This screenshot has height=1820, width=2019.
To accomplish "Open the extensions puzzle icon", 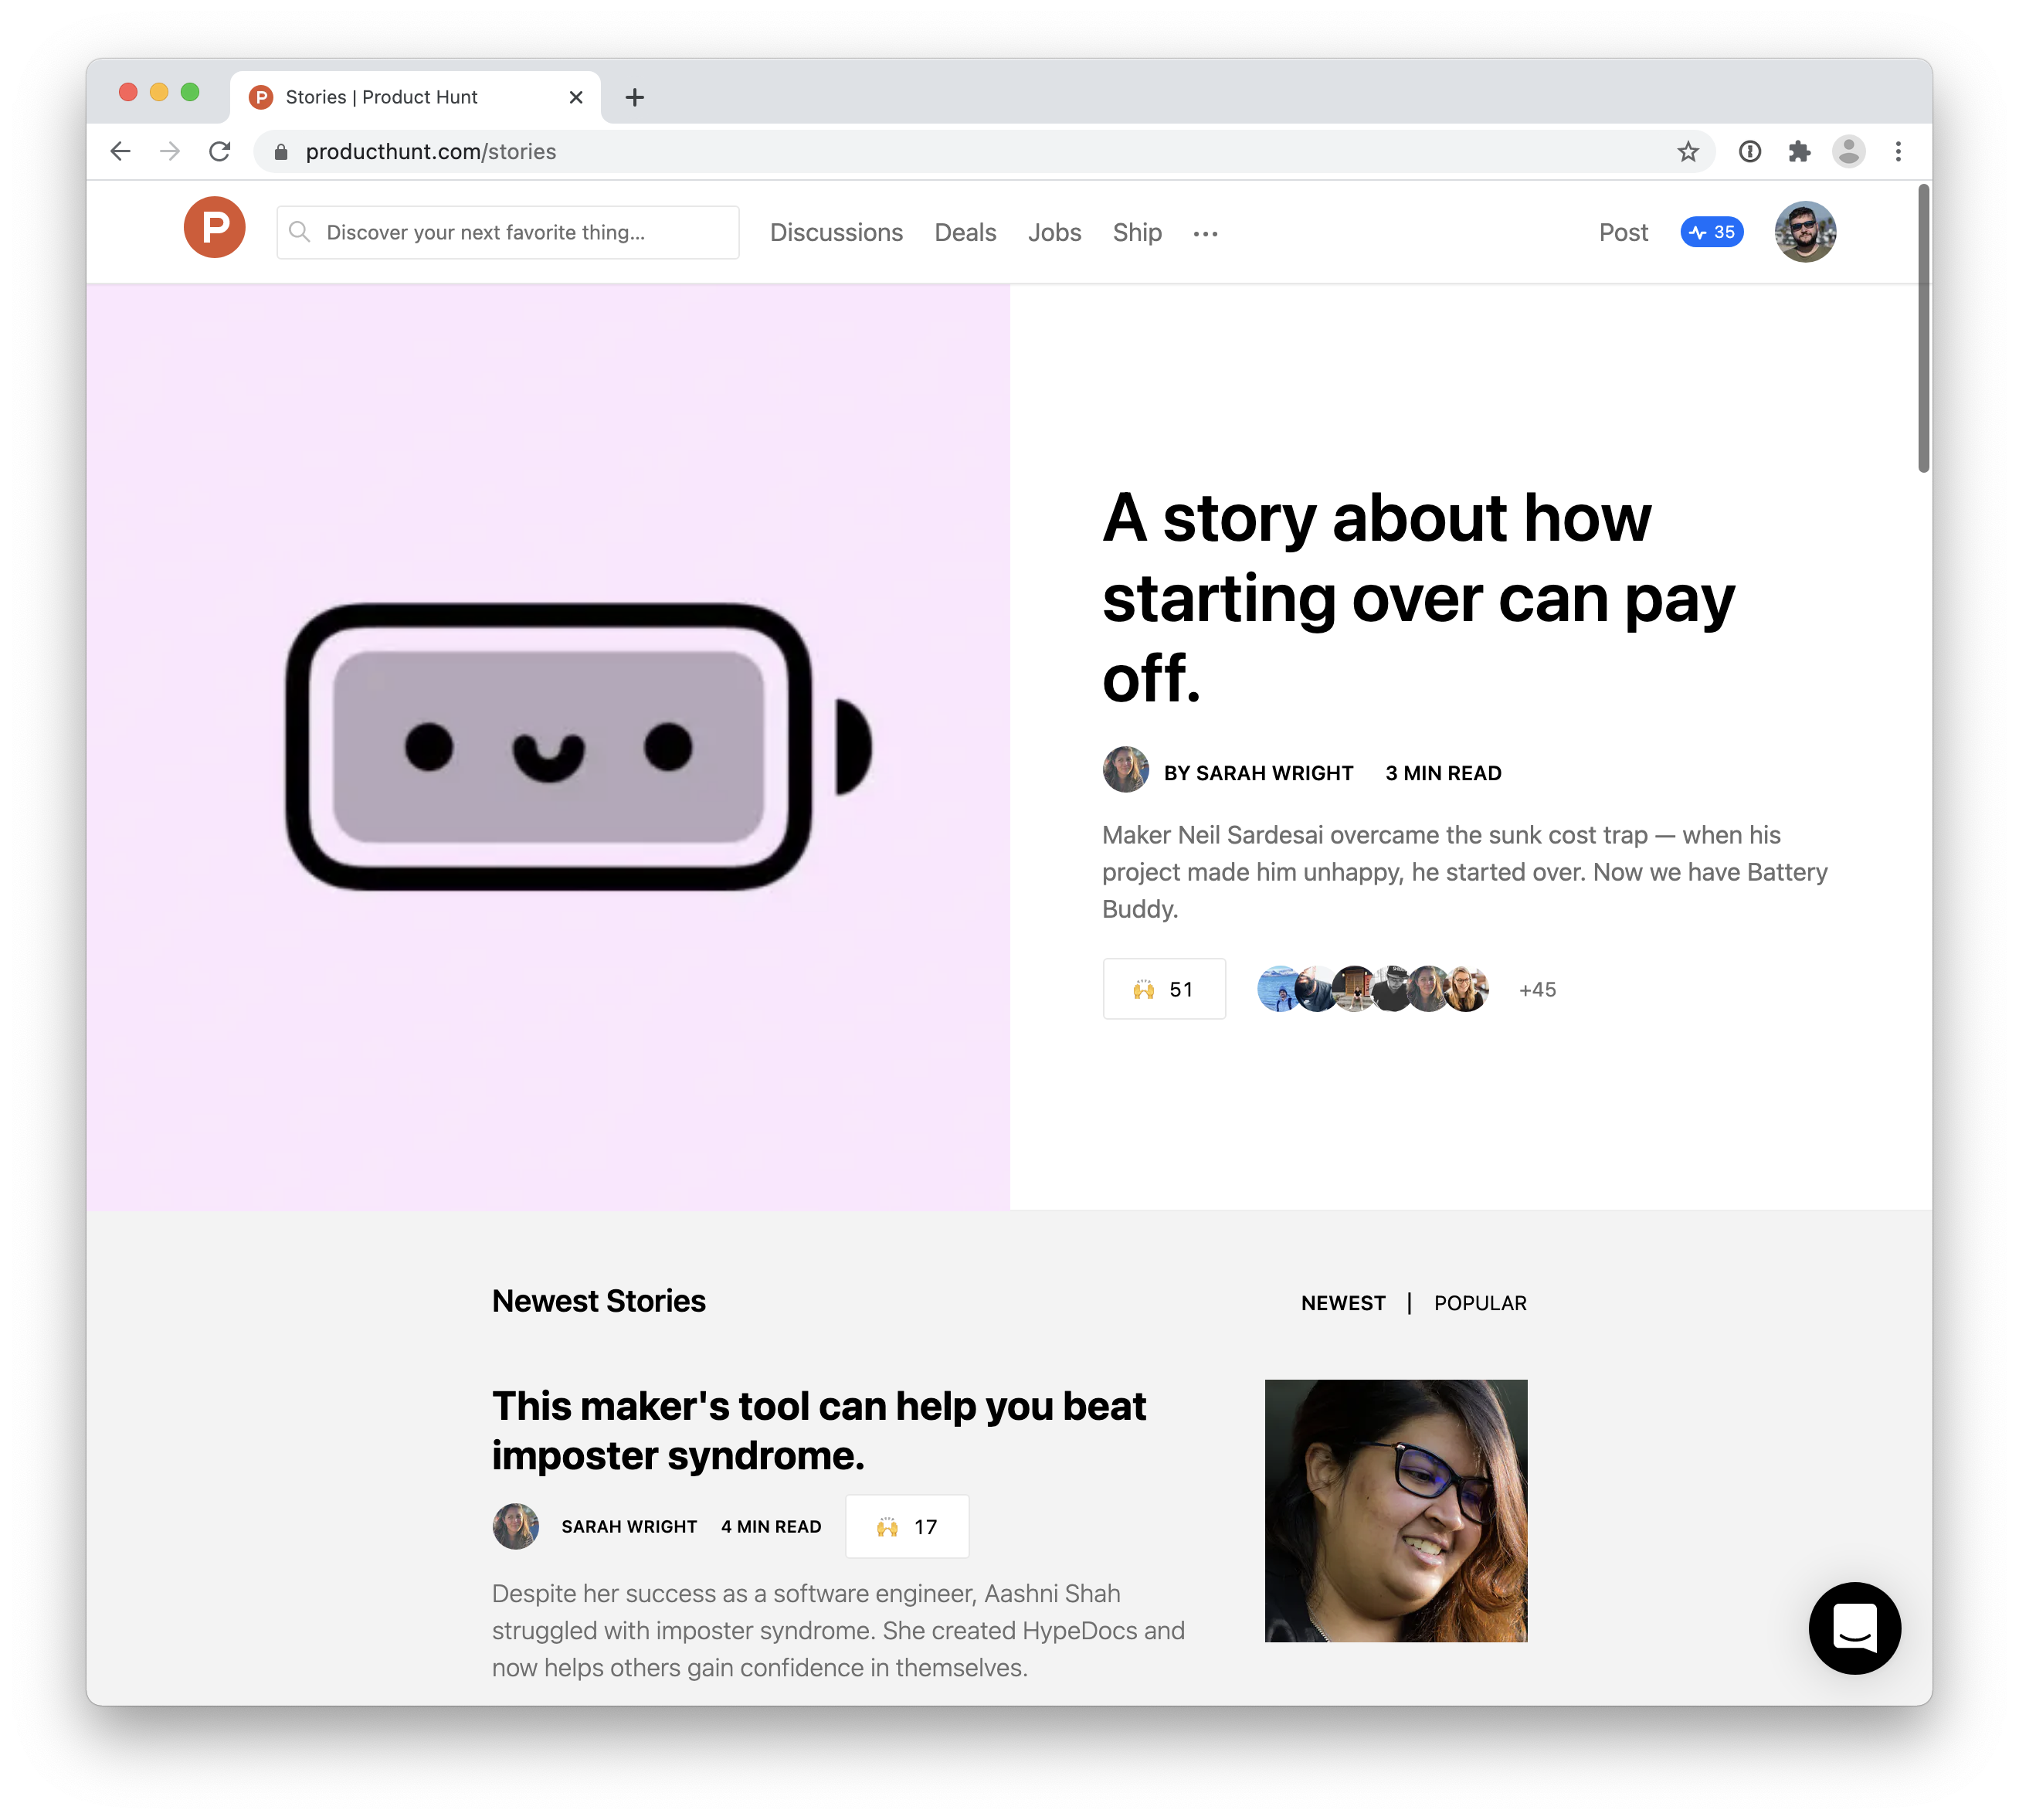I will pyautogui.click(x=1799, y=151).
